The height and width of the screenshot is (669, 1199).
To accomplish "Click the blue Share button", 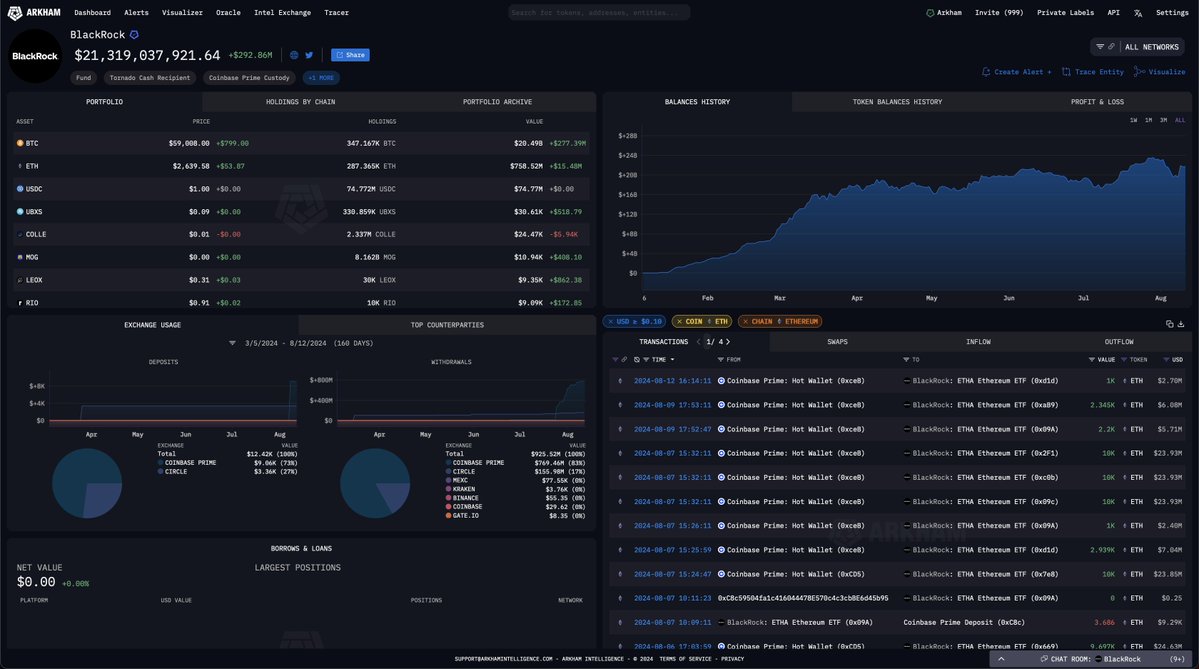I will (350, 55).
